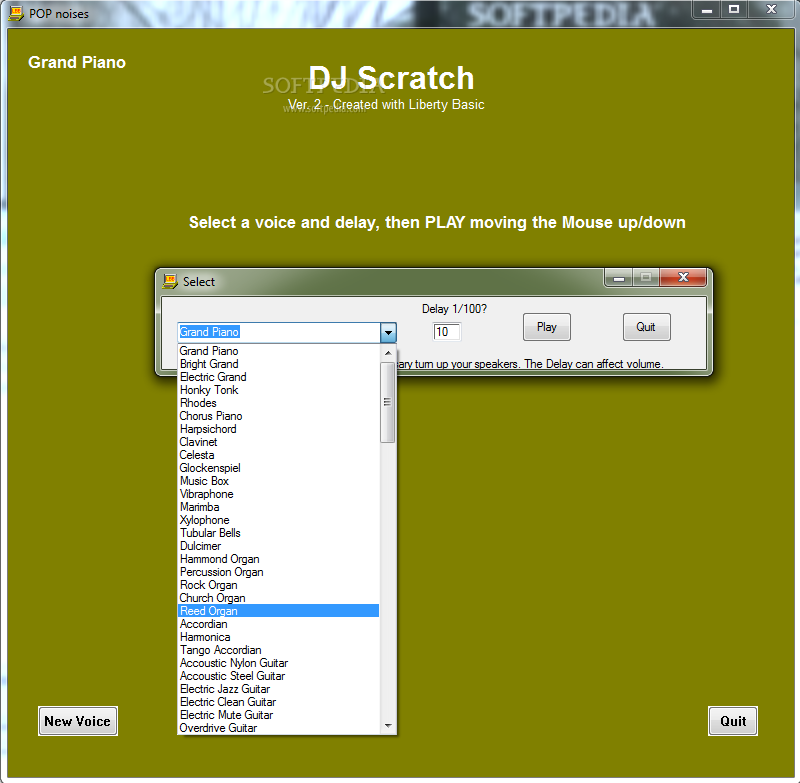Select Grand Piano in the voice list
This screenshot has width=800, height=783.
tap(279, 351)
